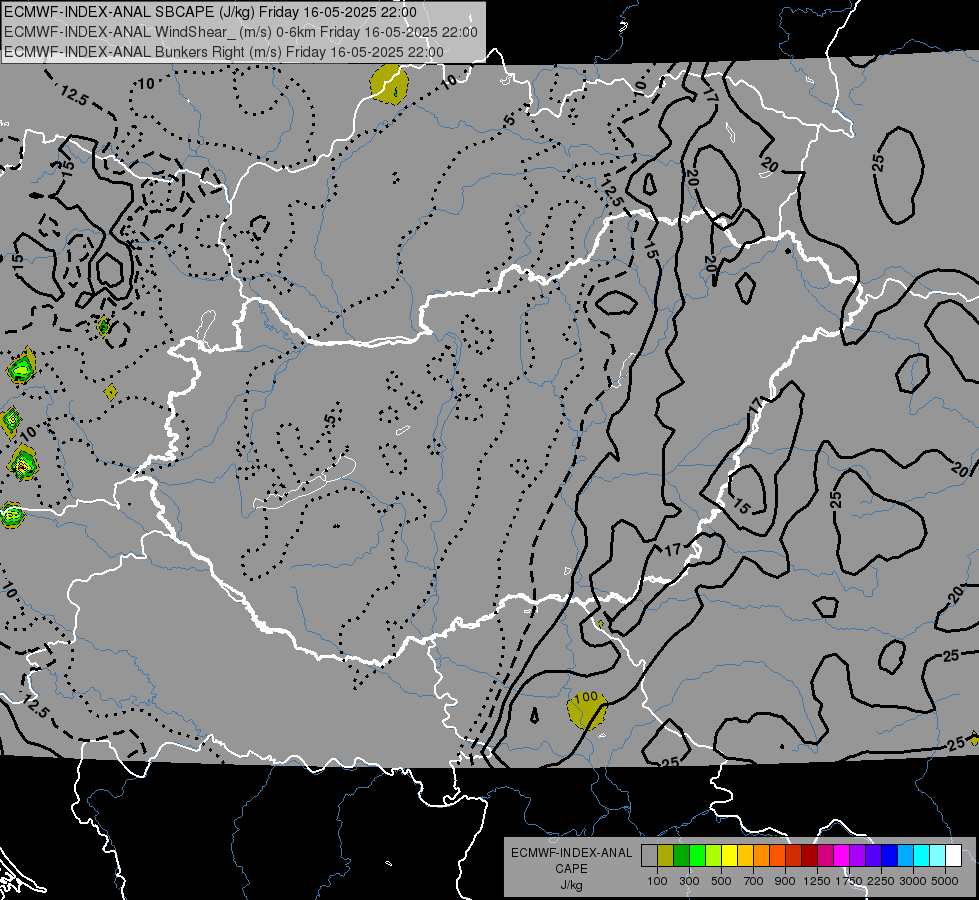Screen dimensions: 979x900
Task: Click the 2250 tick label in legend
Action: point(881,881)
